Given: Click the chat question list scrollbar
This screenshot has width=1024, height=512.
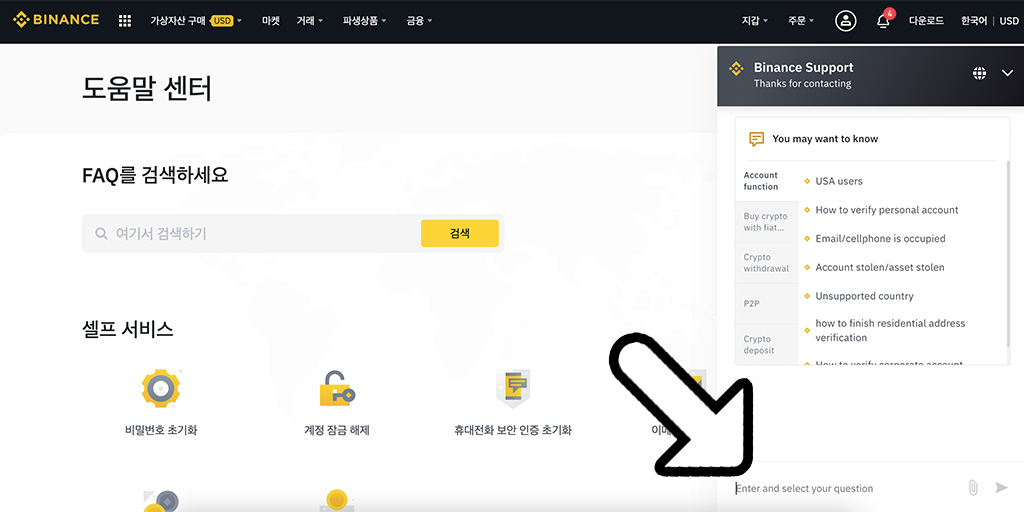Looking at the screenshot, I should pyautogui.click(x=1008, y=255).
